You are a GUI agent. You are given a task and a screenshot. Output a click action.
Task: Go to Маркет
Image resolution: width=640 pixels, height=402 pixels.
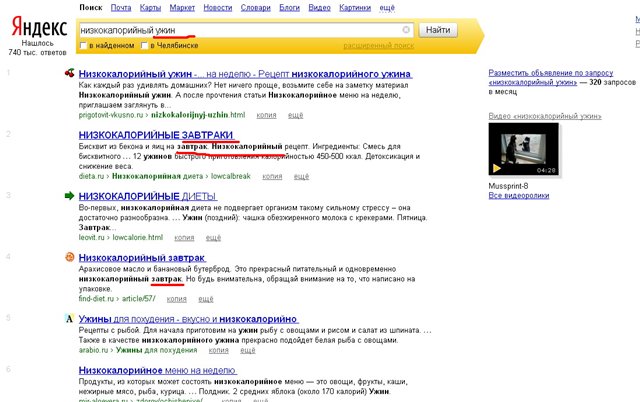(x=182, y=7)
